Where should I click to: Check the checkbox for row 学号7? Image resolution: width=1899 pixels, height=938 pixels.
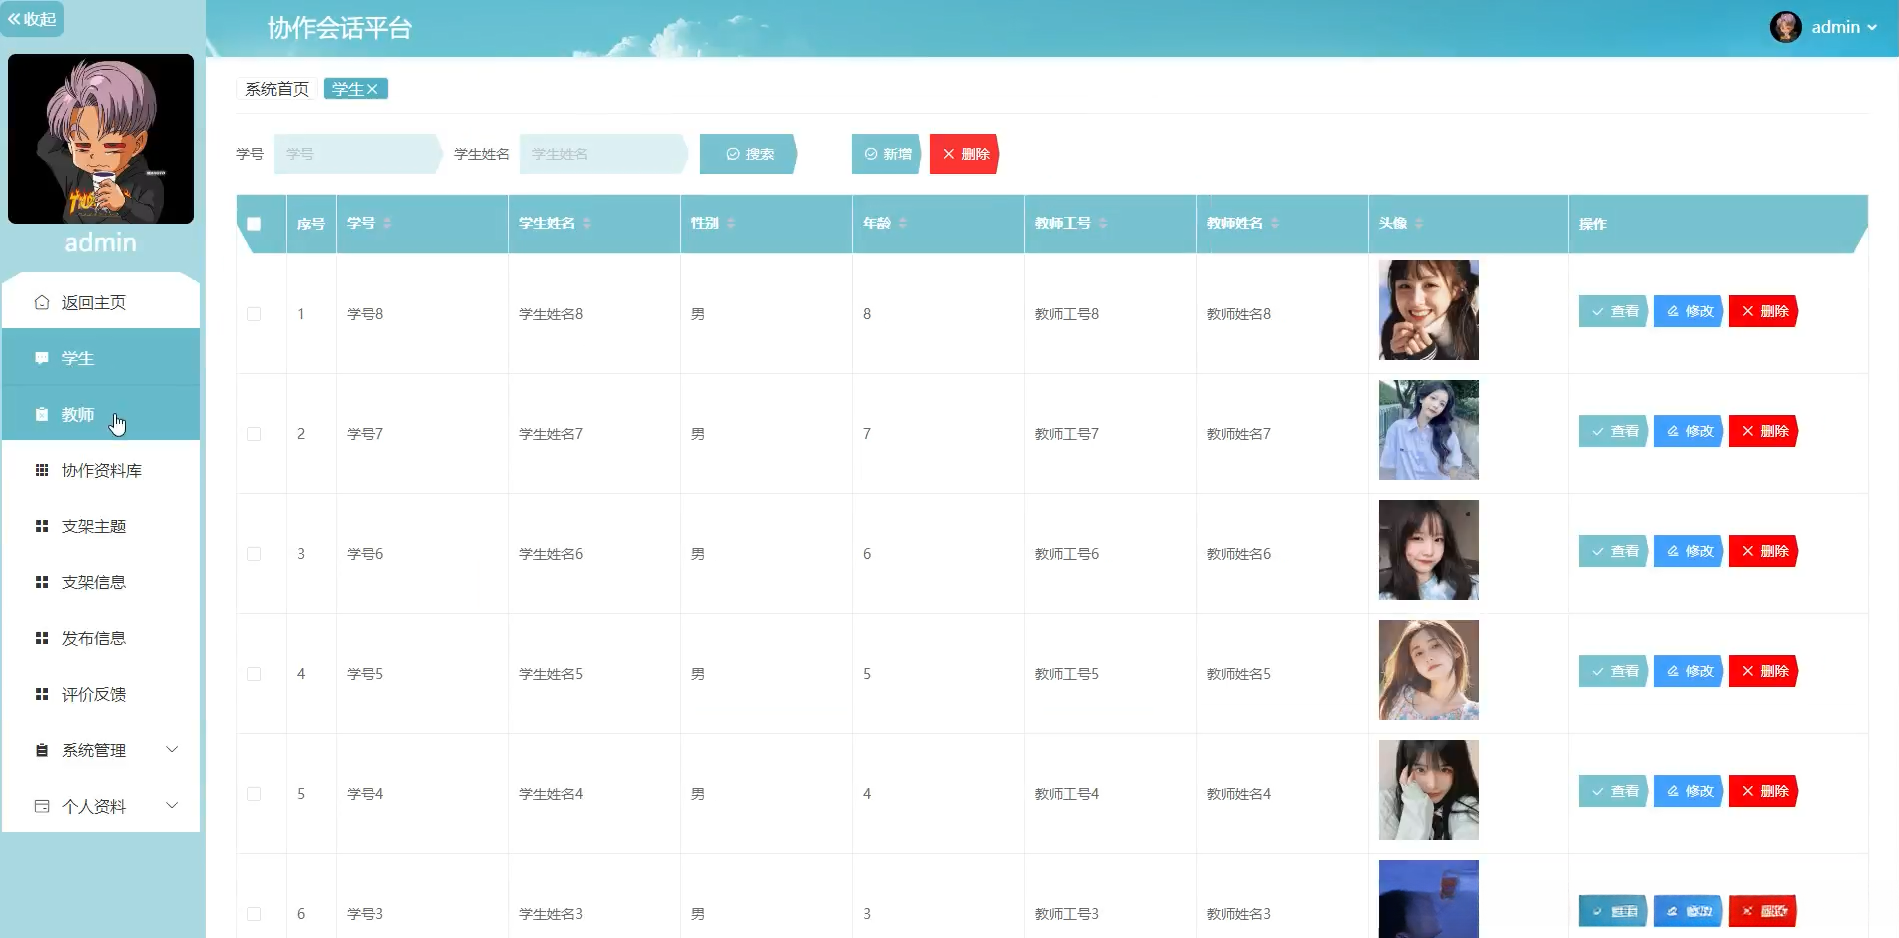pos(254,434)
